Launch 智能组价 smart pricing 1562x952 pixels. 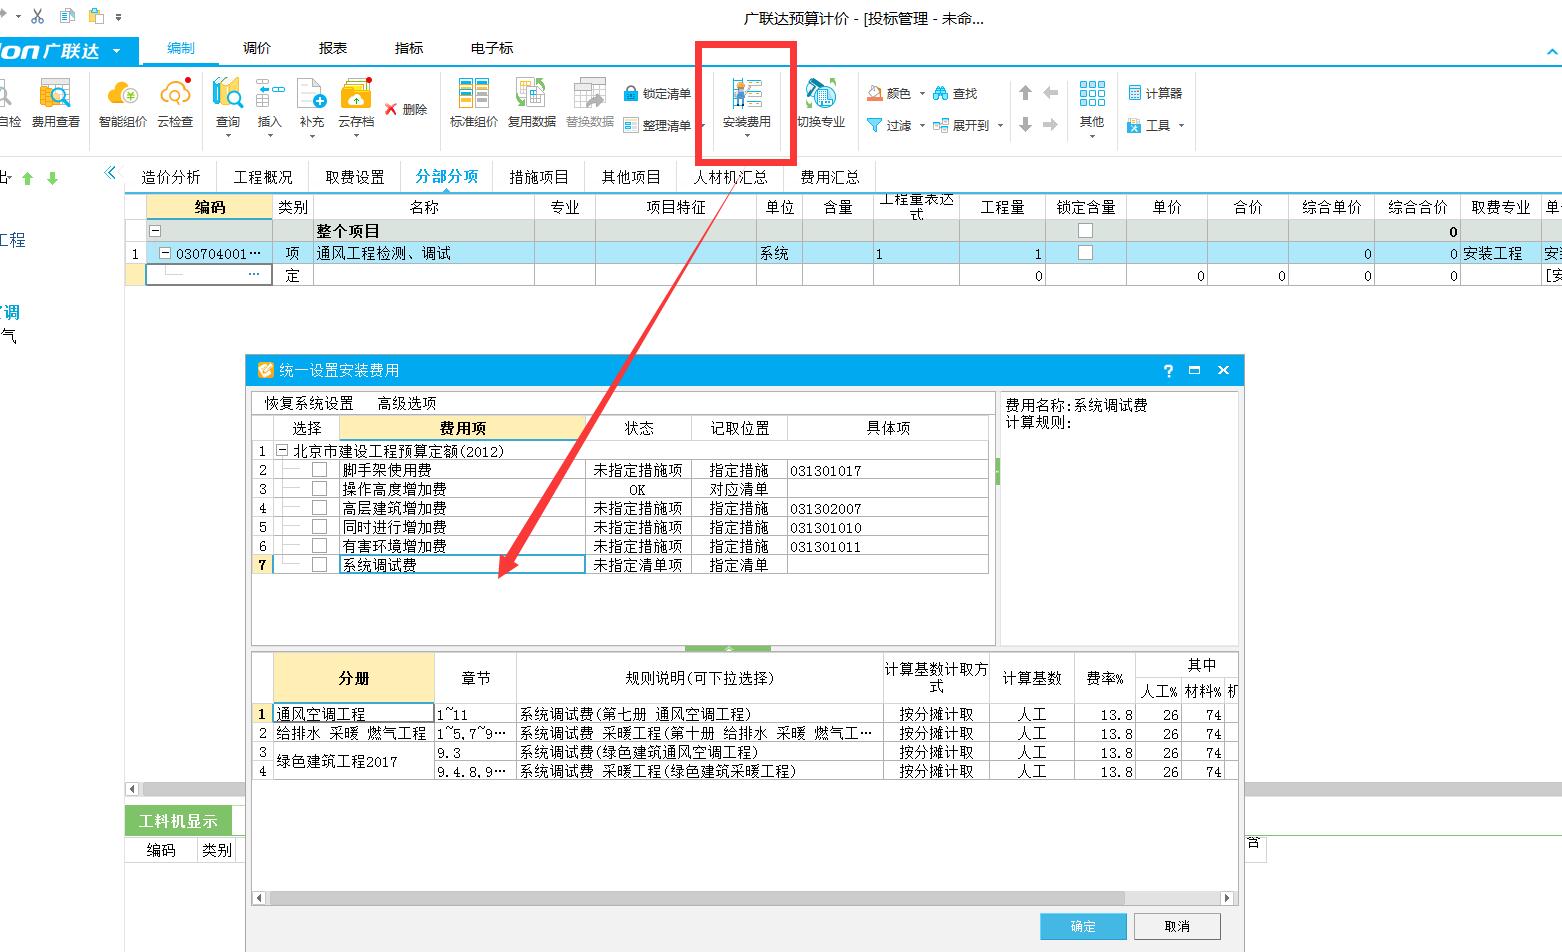pos(122,103)
